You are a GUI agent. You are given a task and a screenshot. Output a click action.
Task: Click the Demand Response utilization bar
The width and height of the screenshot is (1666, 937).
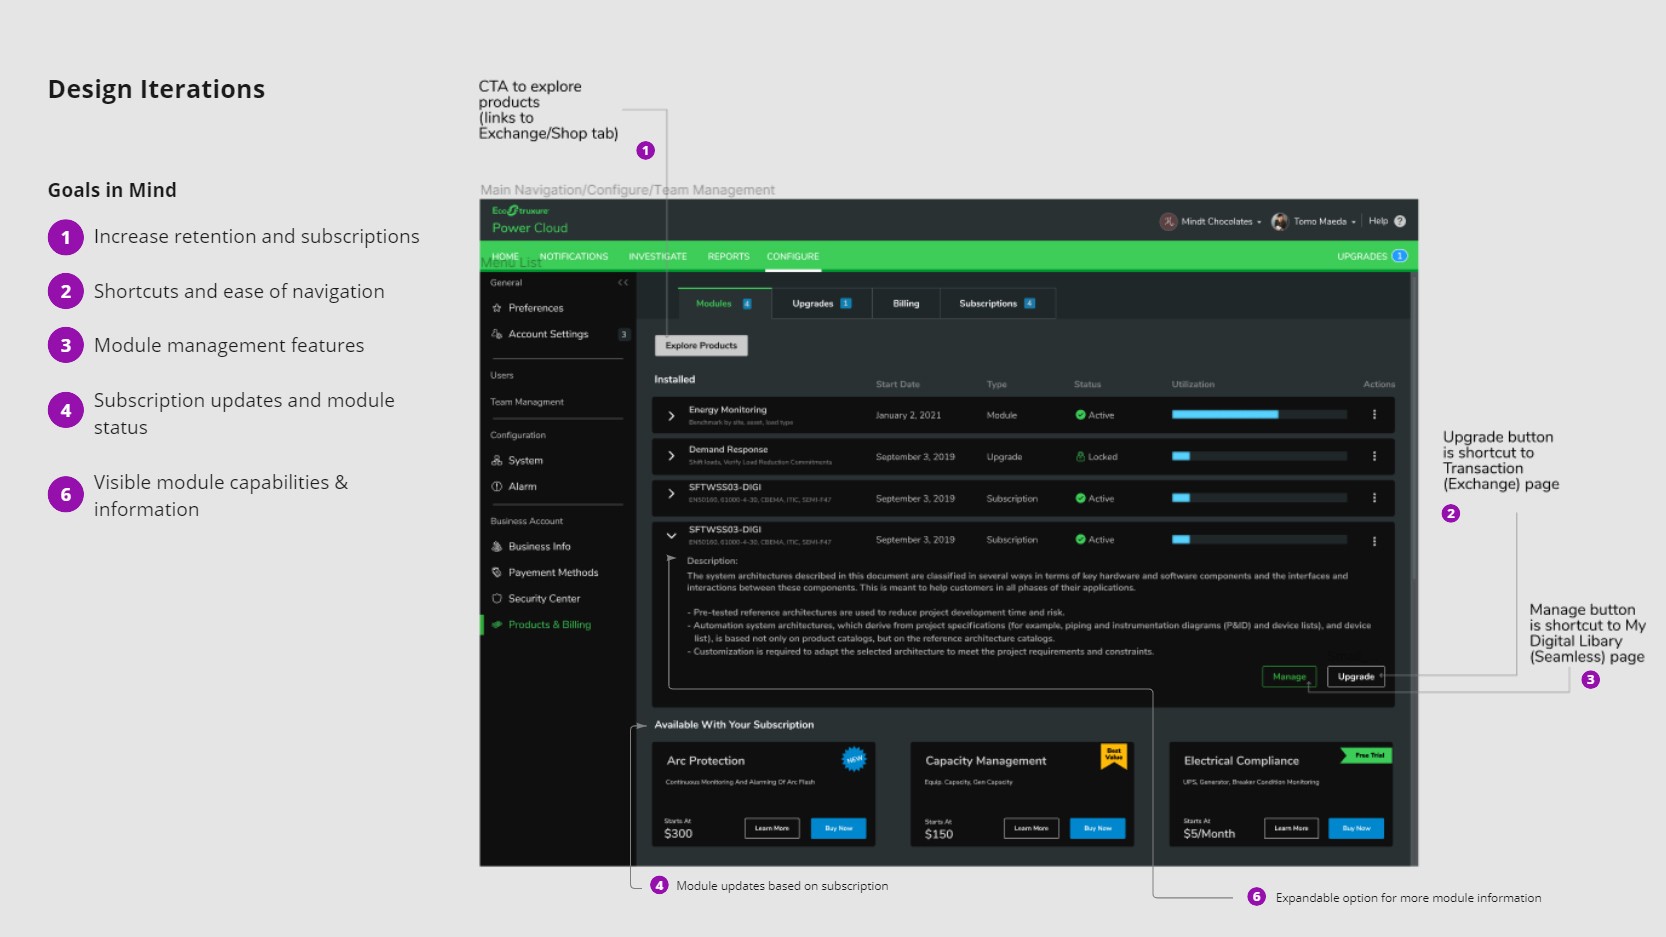tap(1259, 456)
